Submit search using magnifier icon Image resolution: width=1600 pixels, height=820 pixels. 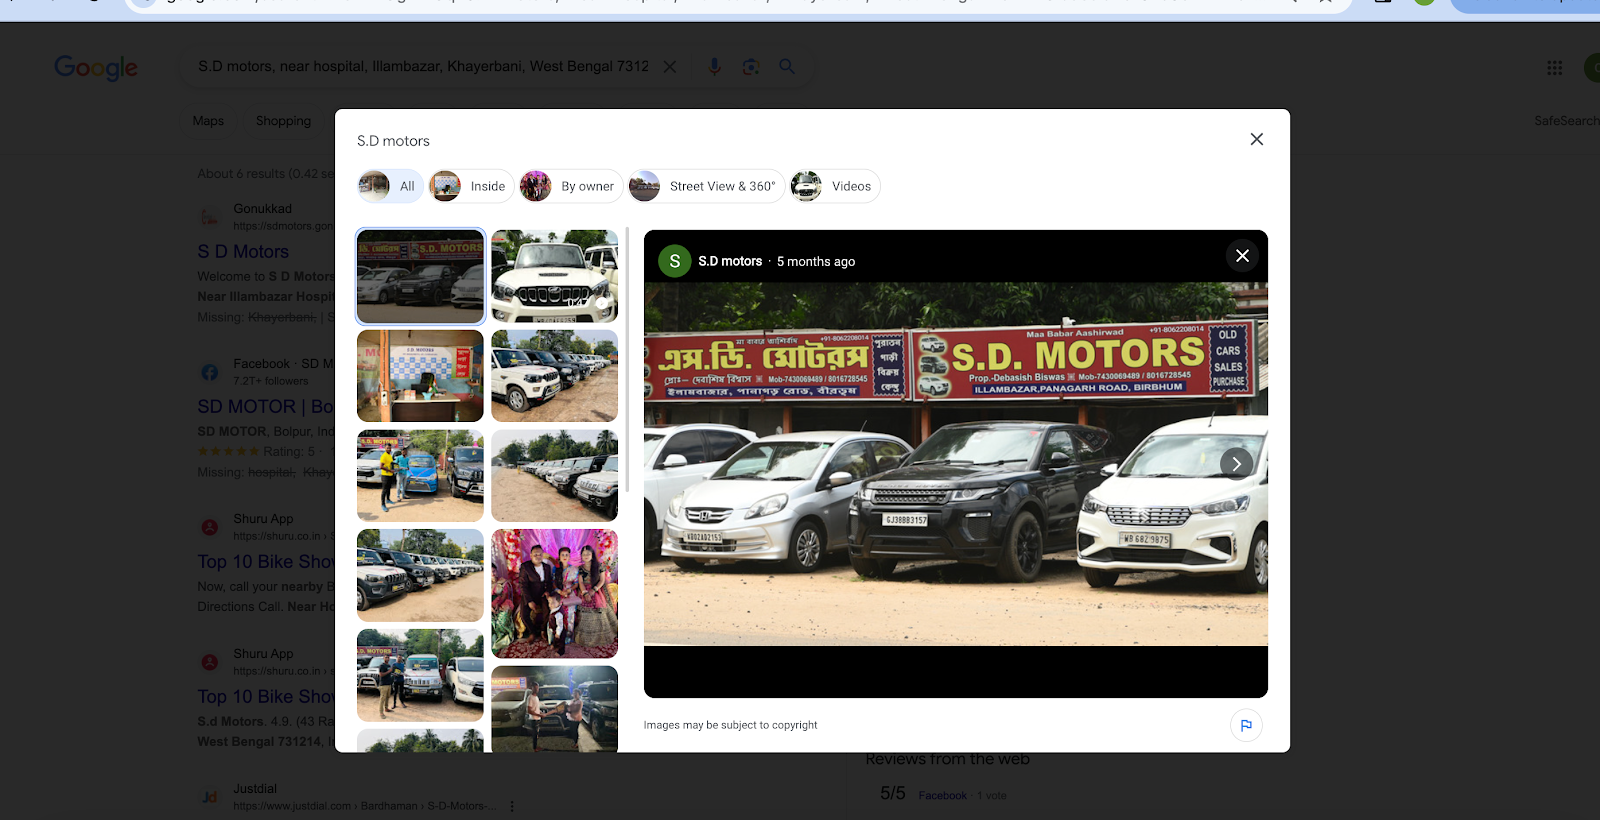click(787, 66)
